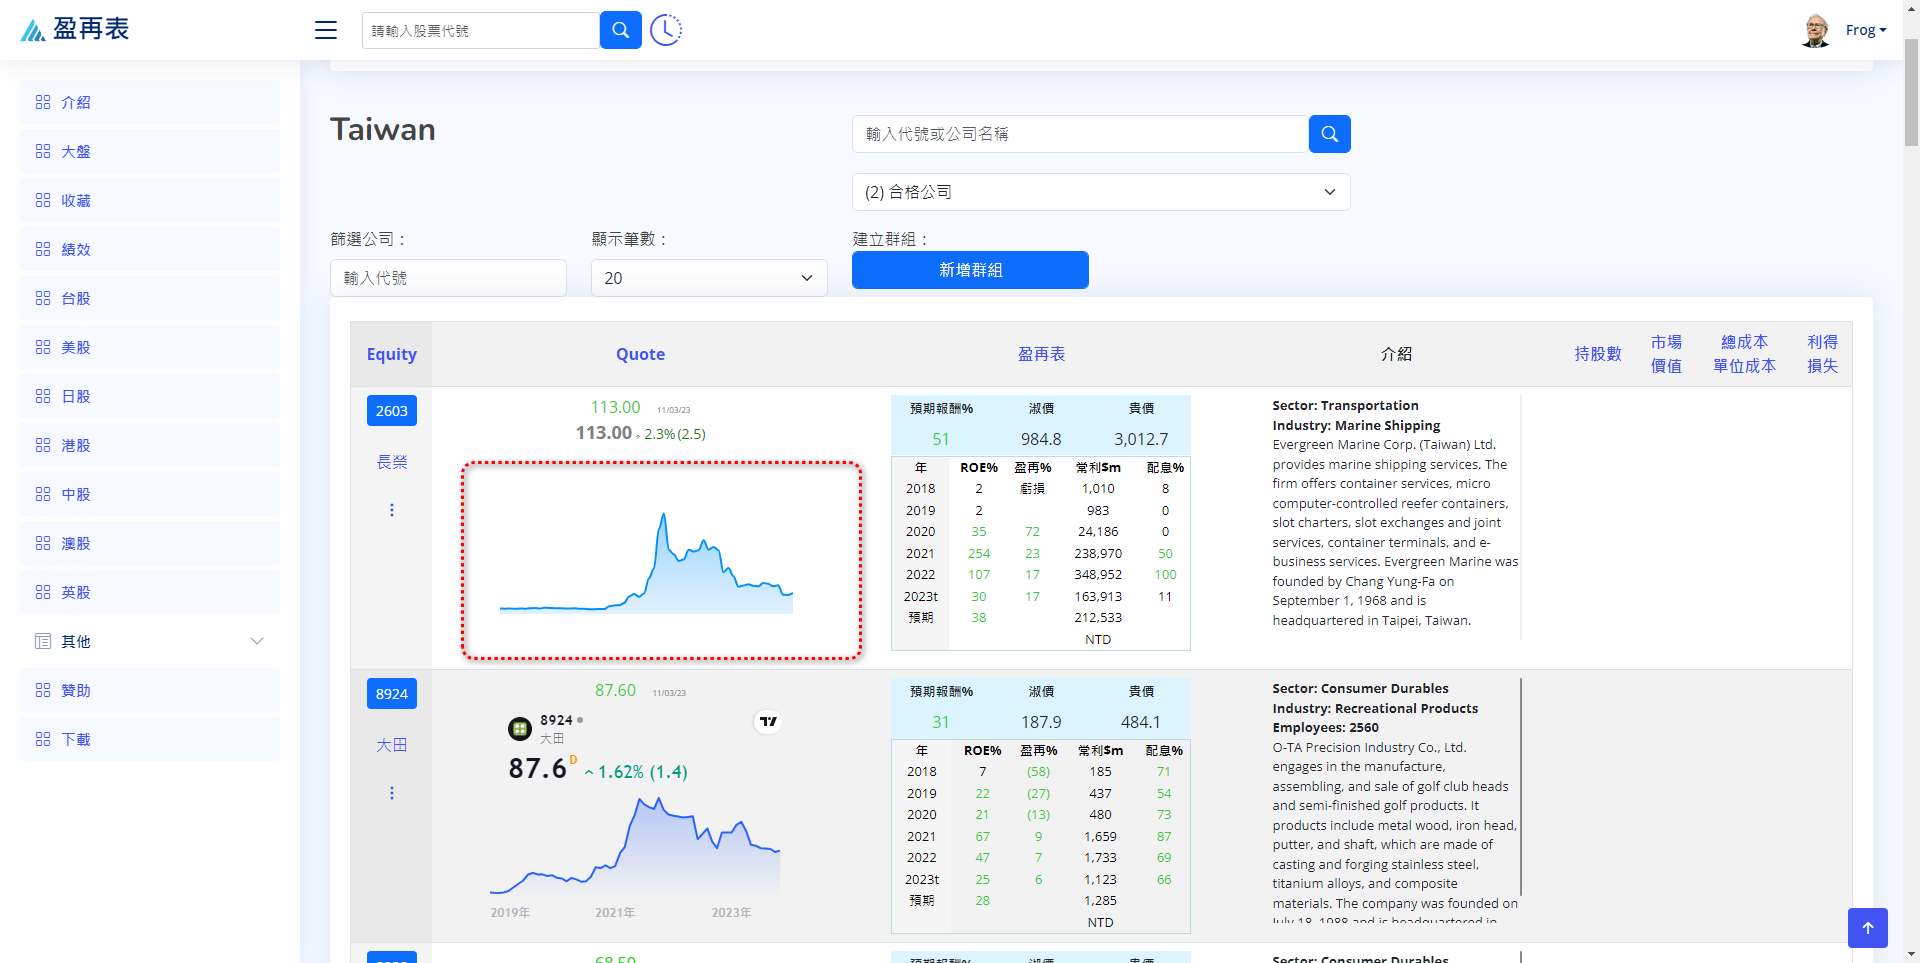Sort by the 總成本 單位成本 column header

pos(1744,354)
